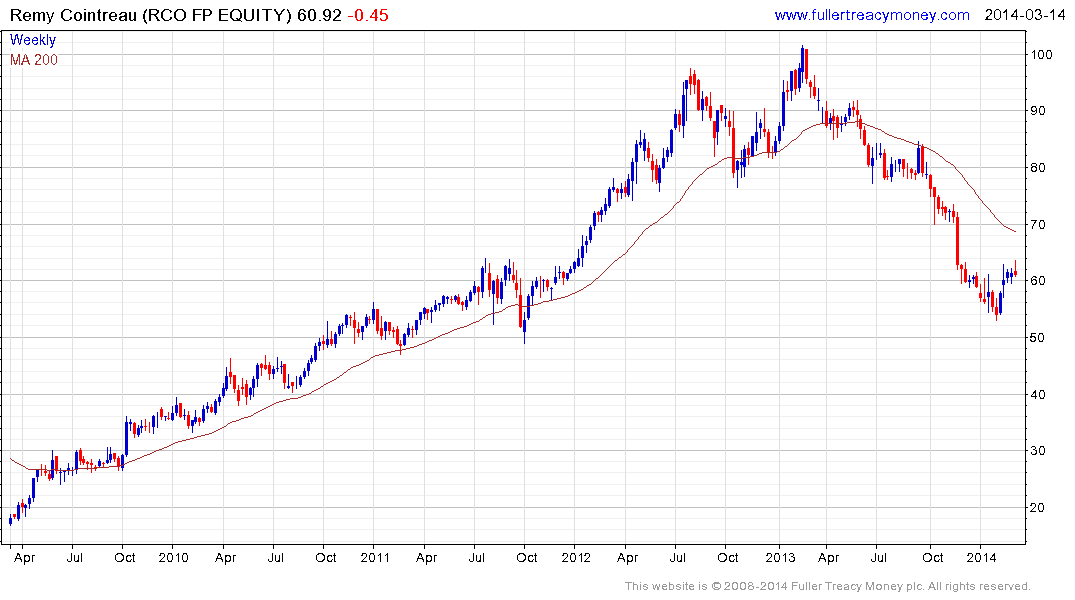The width and height of the screenshot is (1075, 600).
Task: Click the 80 price axis label
Action: coord(1038,167)
